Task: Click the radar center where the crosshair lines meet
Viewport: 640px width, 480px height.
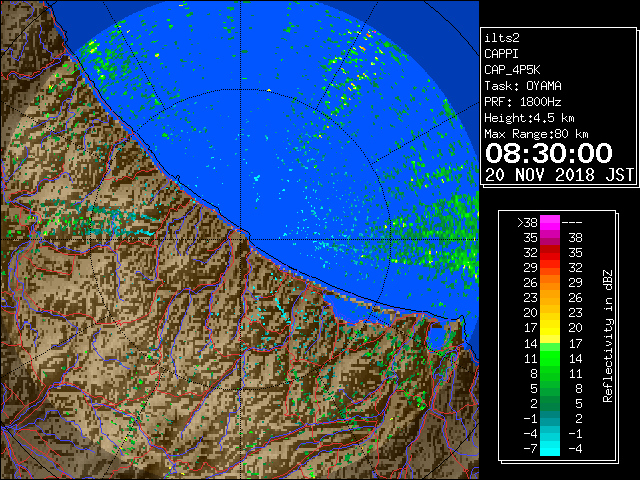Action: (240, 239)
